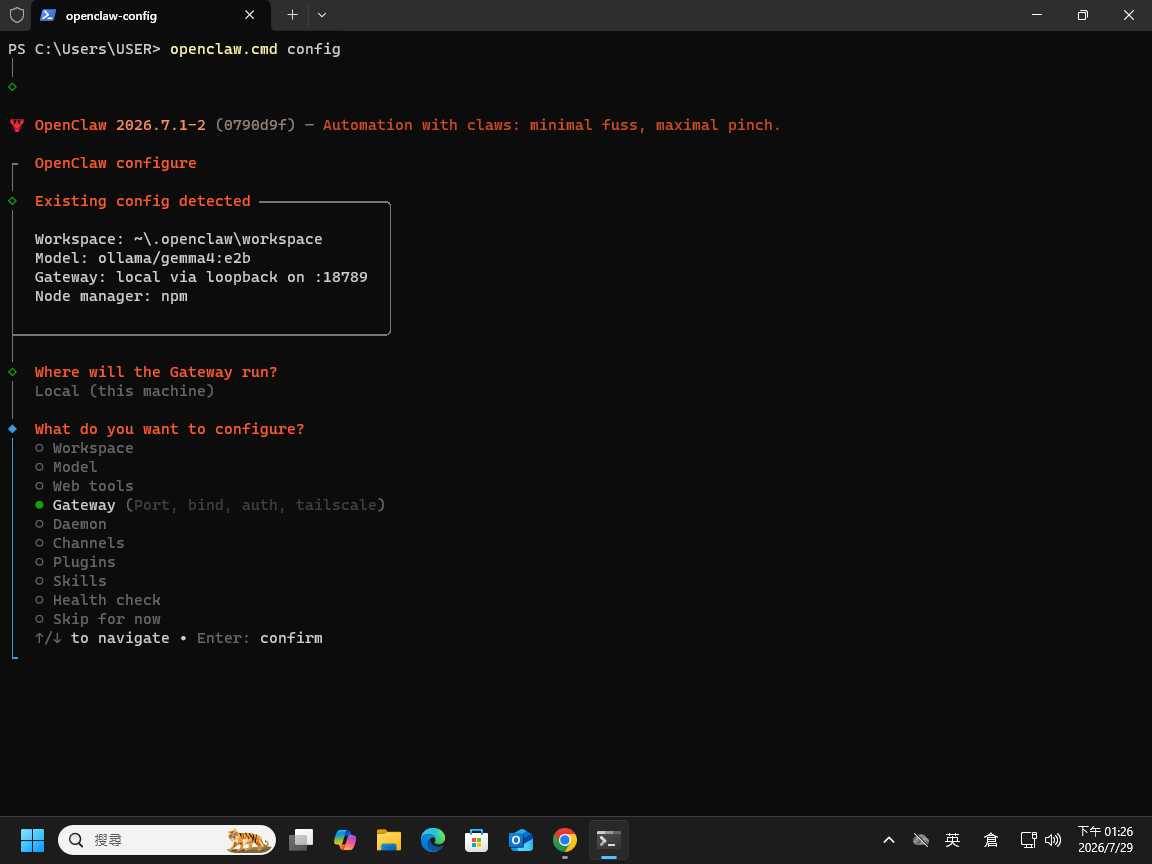
Task: Focus the taskbar search box
Action: pyautogui.click(x=167, y=840)
